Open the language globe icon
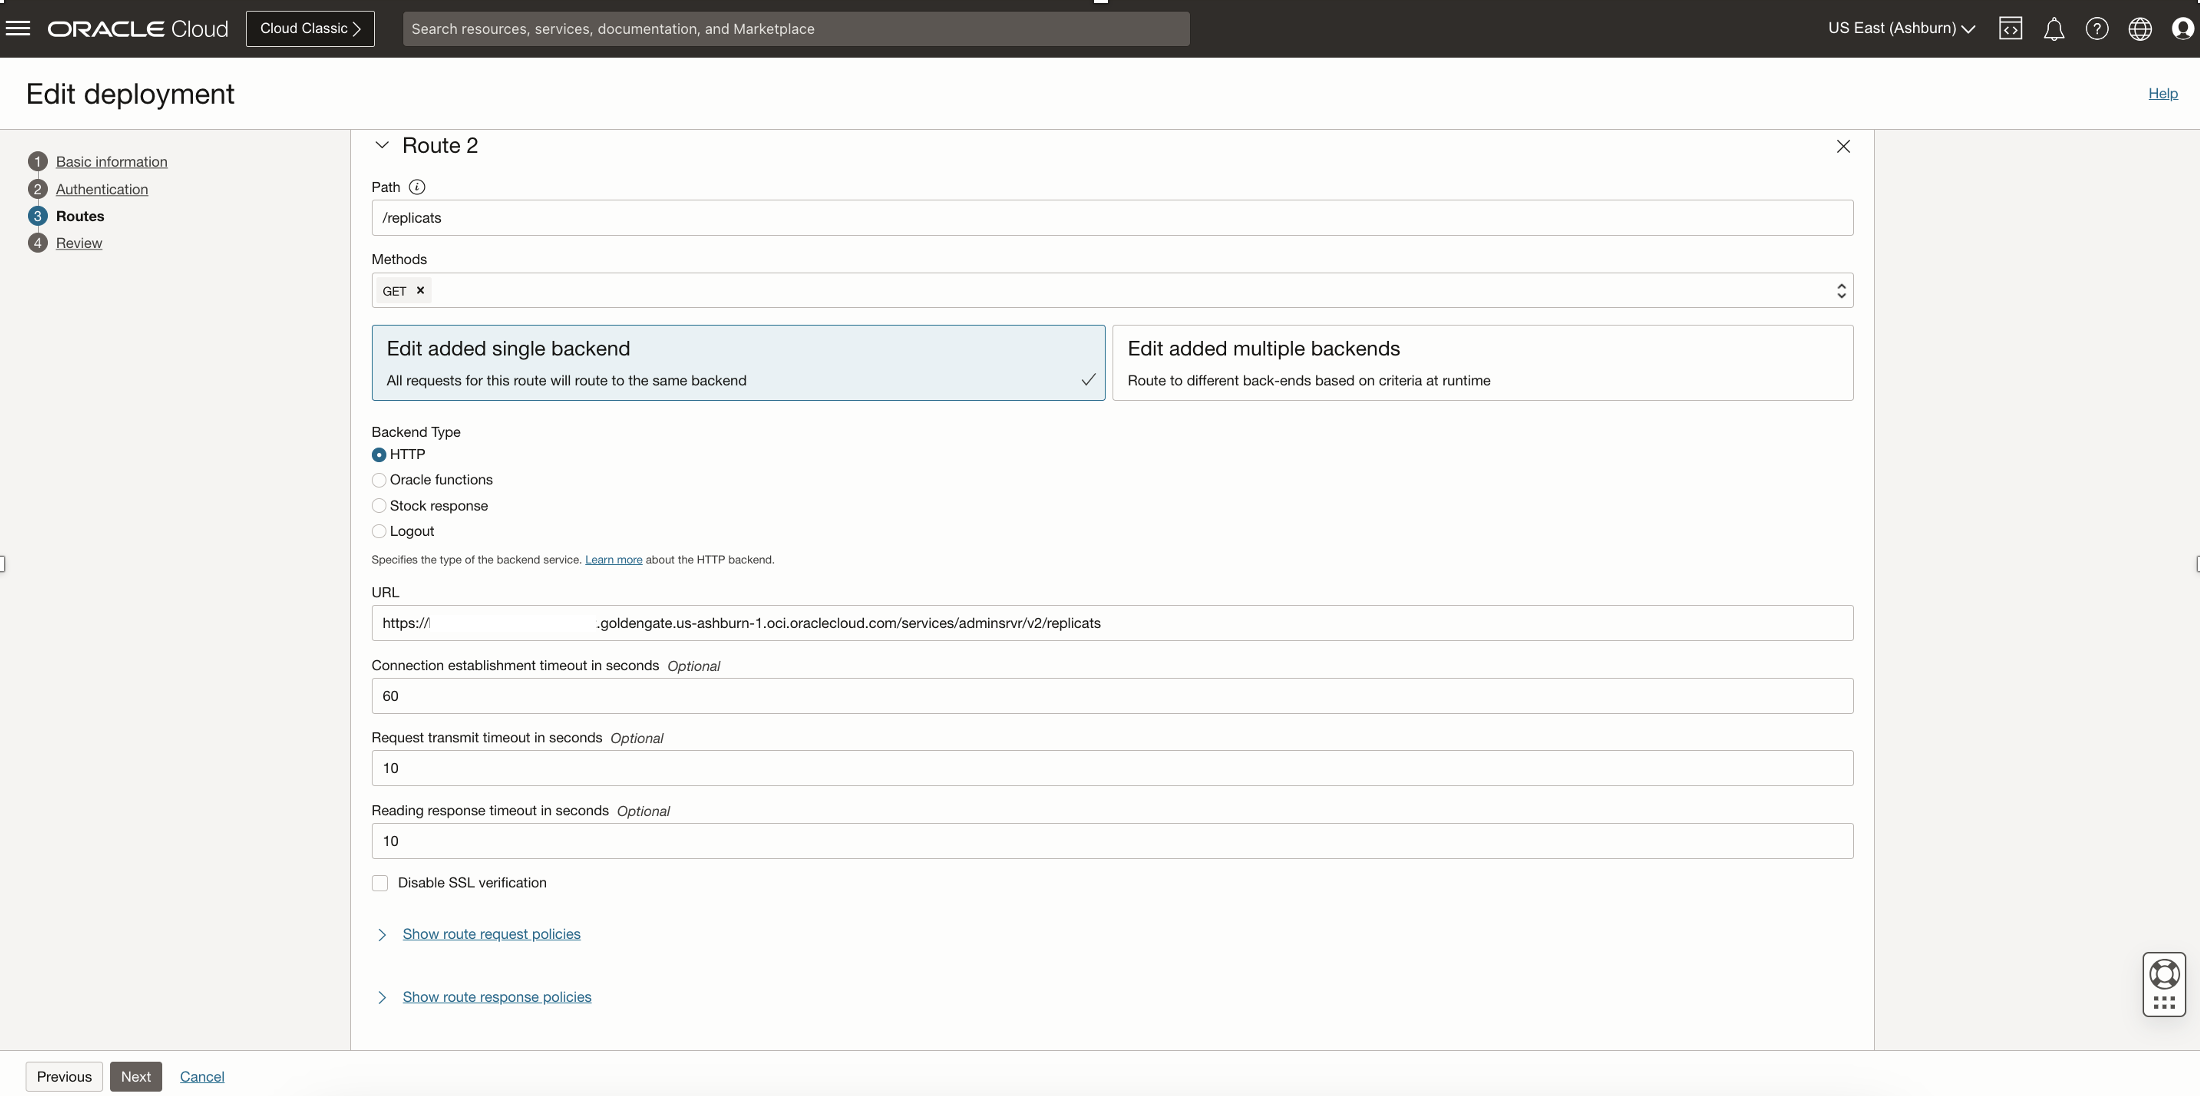This screenshot has width=2200, height=1096. 2140,29
